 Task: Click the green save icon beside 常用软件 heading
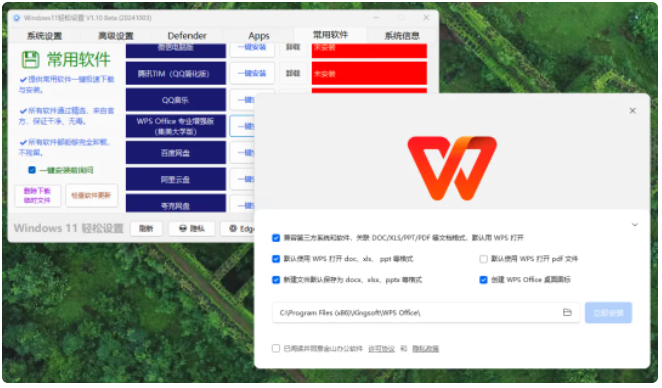[30, 60]
